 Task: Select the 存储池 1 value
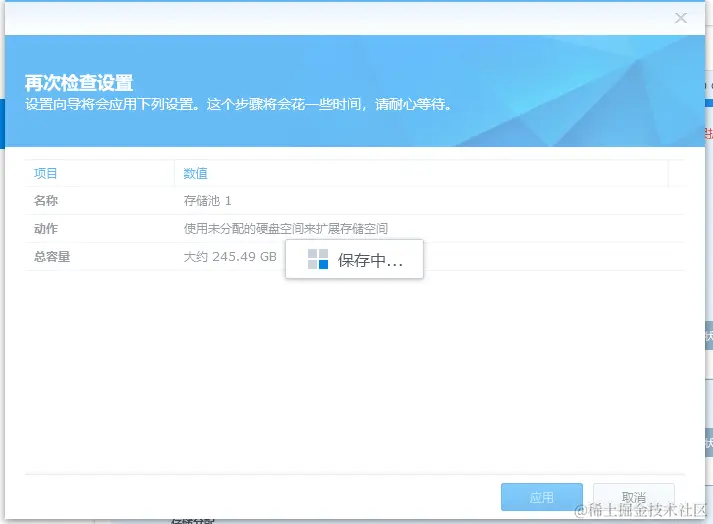pos(207,201)
